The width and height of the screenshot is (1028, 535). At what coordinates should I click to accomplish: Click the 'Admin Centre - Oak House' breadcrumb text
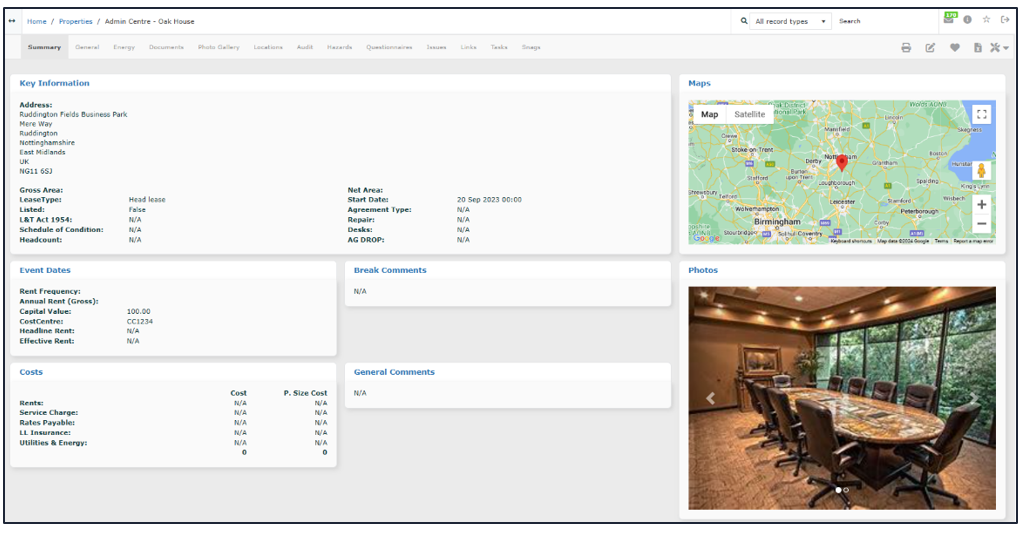point(149,21)
